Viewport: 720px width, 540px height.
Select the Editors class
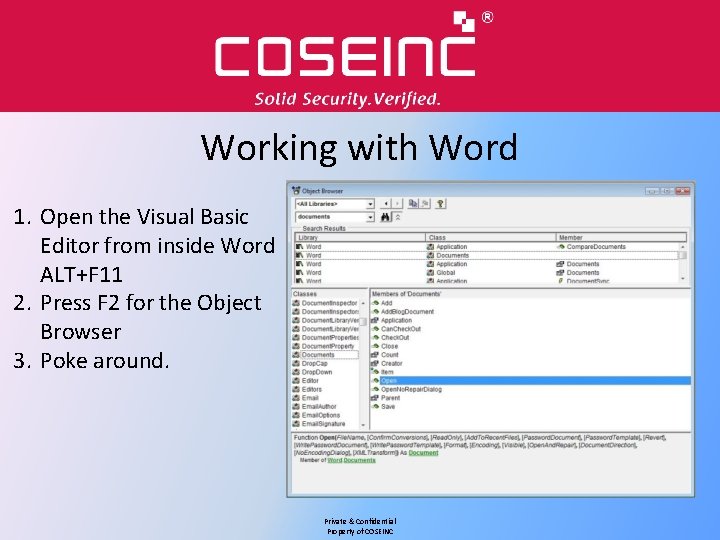click(311, 389)
